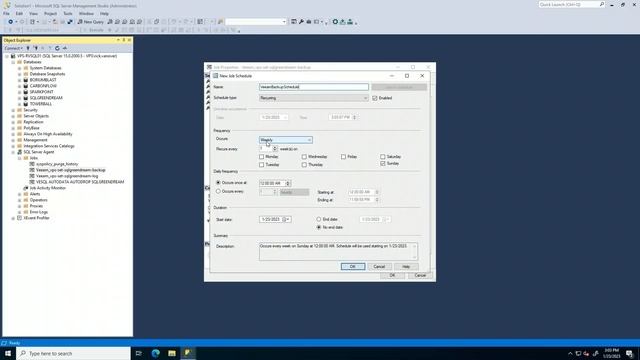The image size is (640, 360).
Task: Click the navigate back toolbar icon
Action: (x=11, y=22)
